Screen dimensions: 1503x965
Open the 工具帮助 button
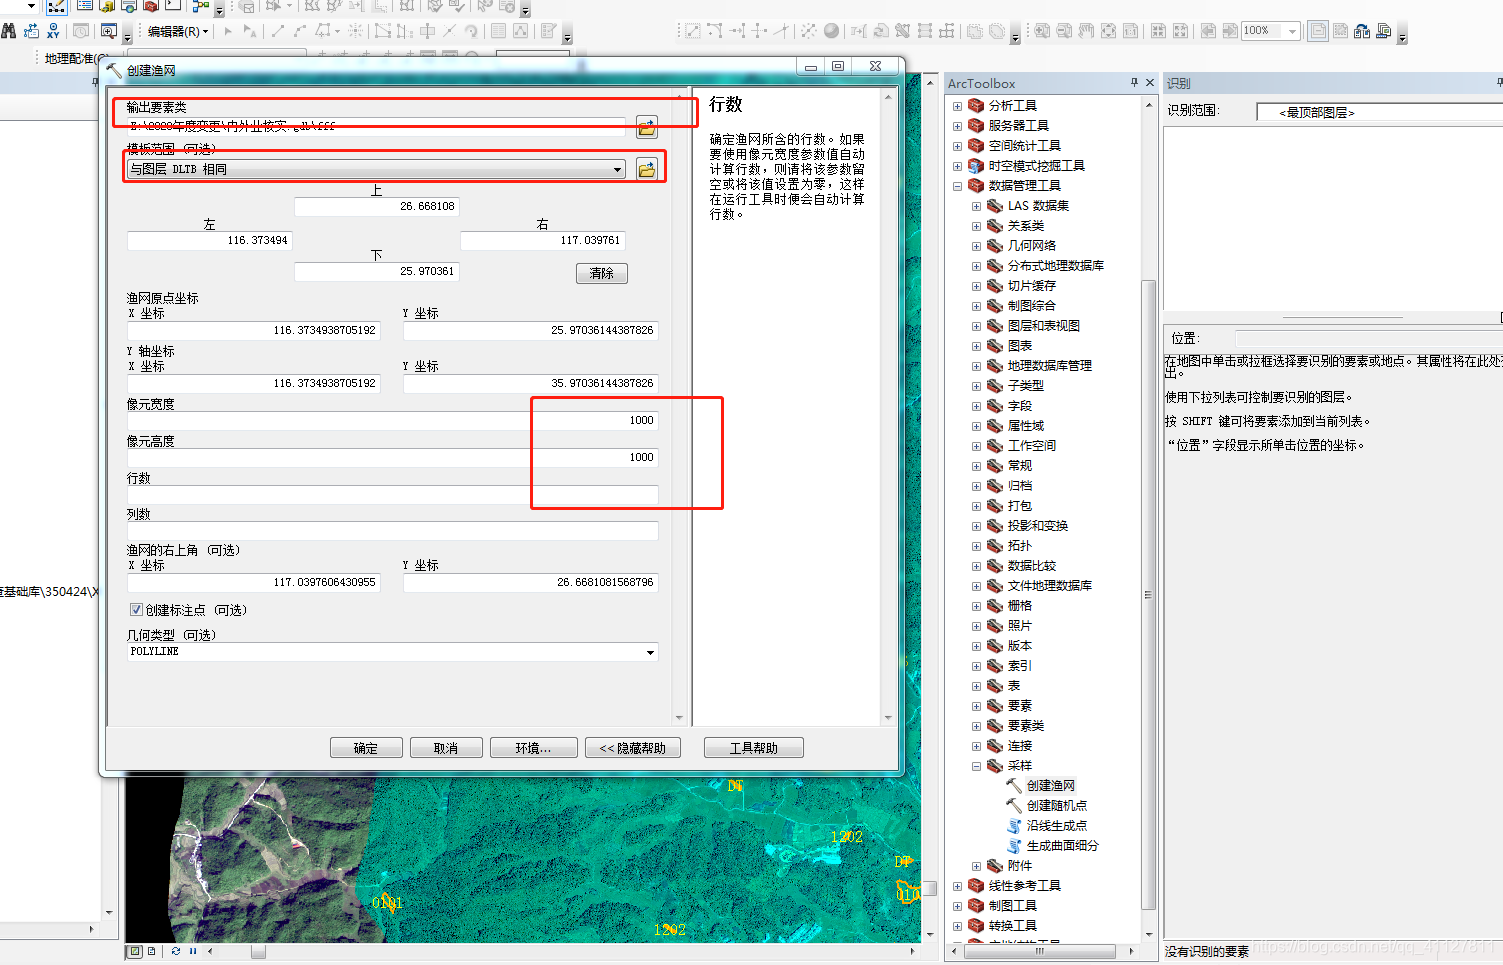(x=754, y=748)
